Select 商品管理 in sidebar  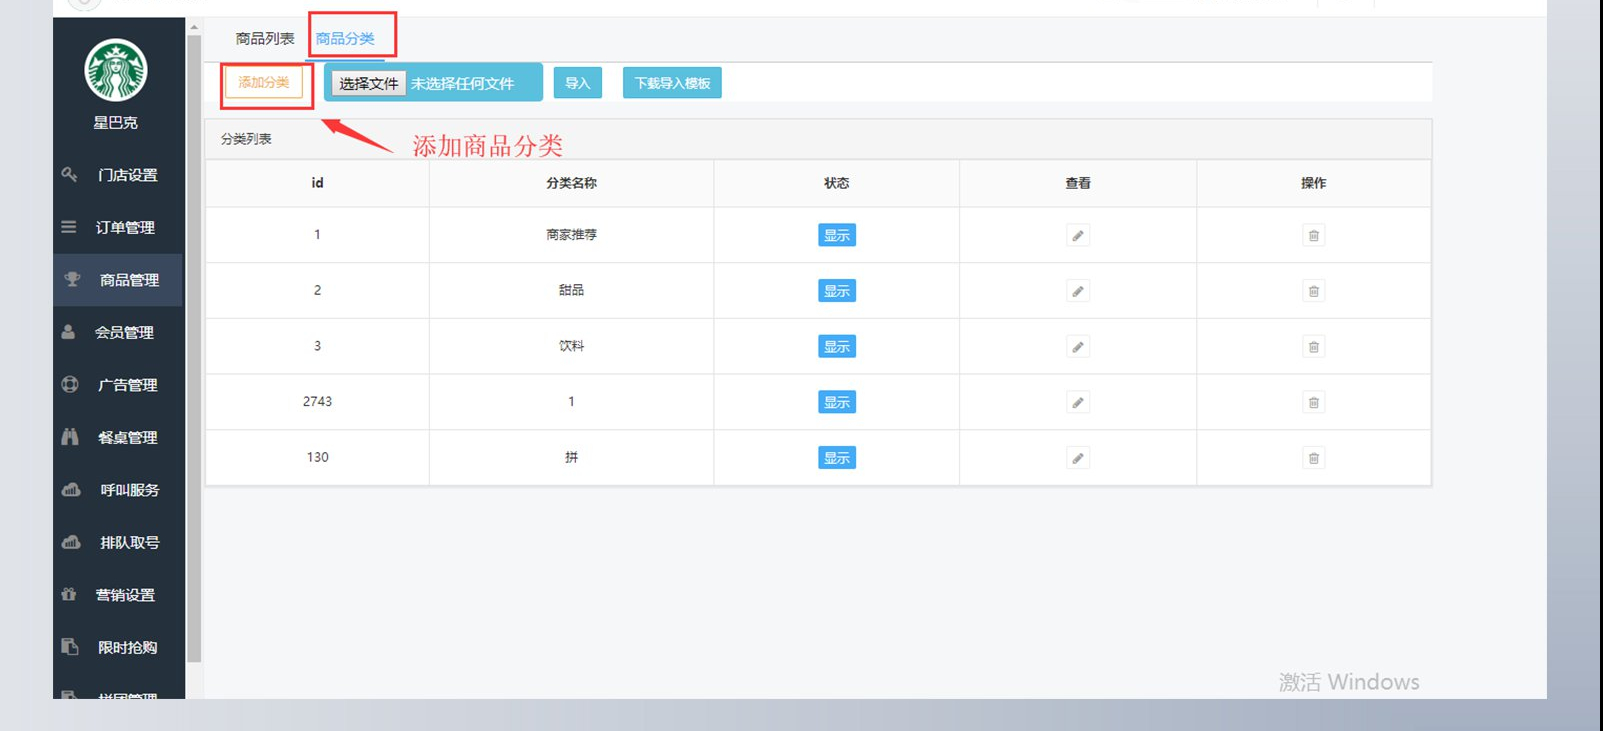[x=119, y=280]
